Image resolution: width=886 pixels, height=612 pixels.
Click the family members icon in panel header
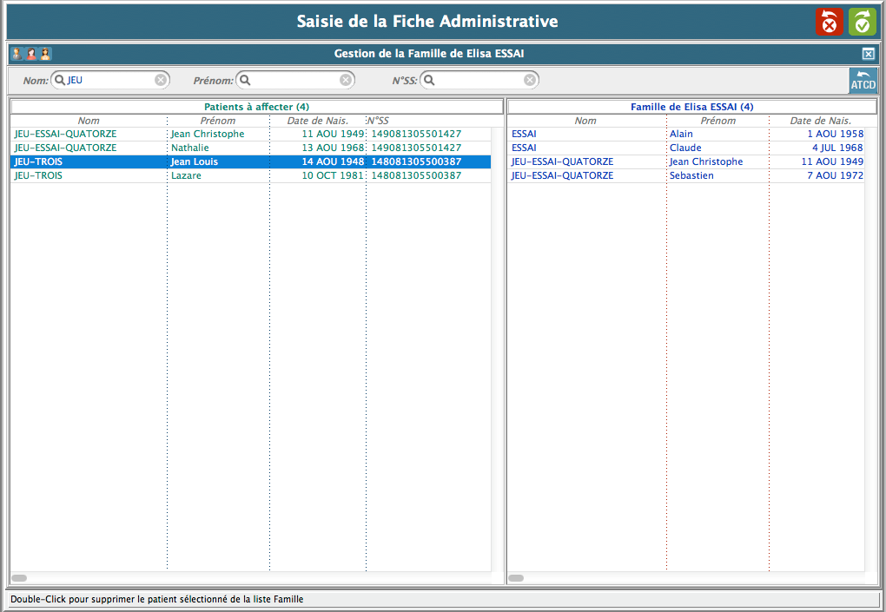point(31,54)
